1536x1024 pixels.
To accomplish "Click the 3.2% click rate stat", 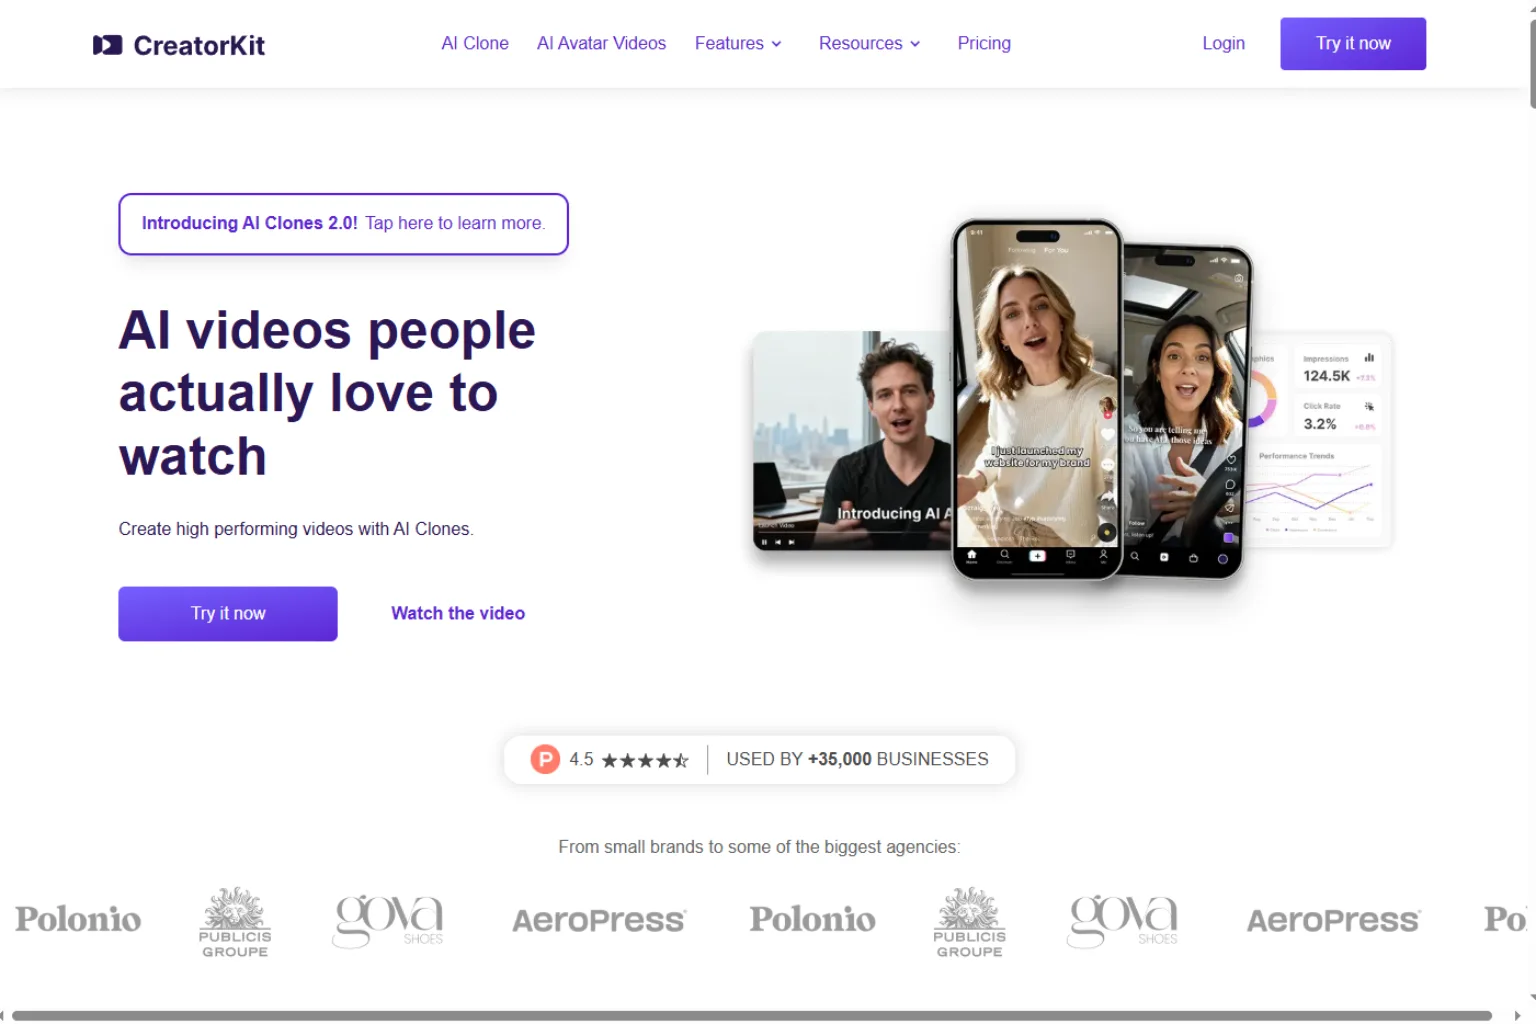I will pyautogui.click(x=1338, y=416).
